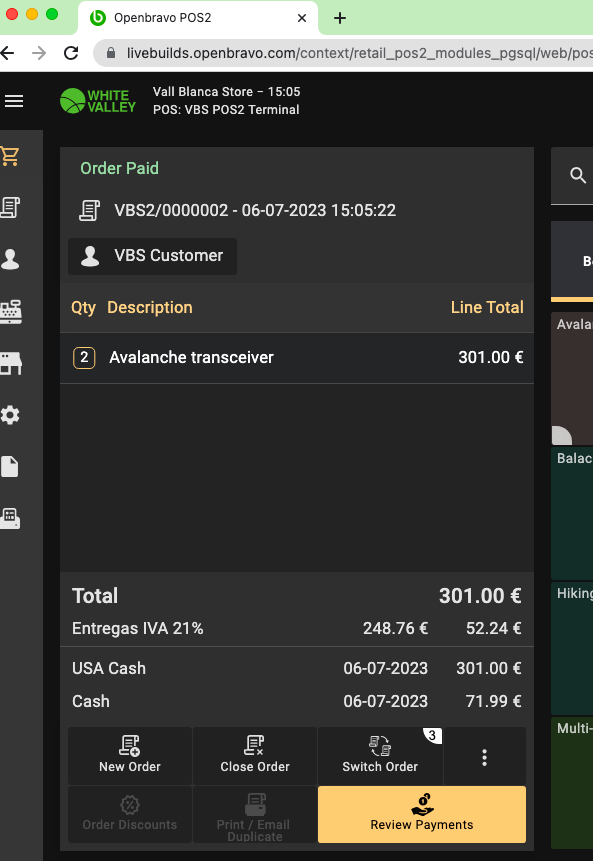Click Close Order button
Viewport: 593px width, 861px height.
click(255, 757)
